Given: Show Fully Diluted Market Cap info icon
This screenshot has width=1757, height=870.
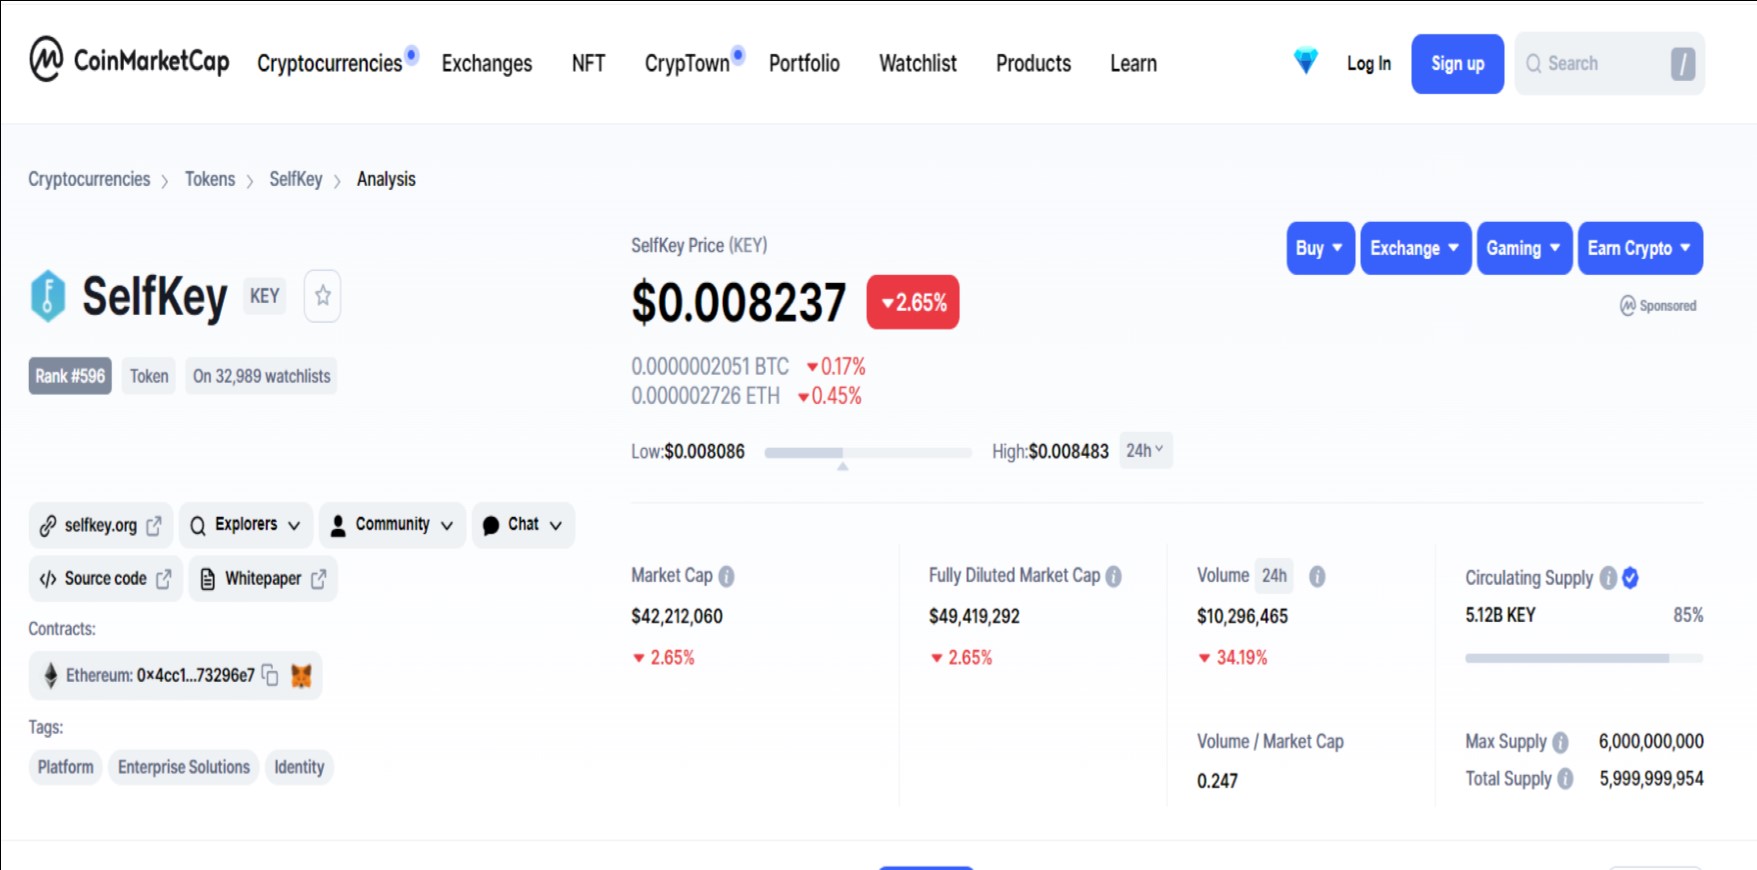Looking at the screenshot, I should point(1113,576).
